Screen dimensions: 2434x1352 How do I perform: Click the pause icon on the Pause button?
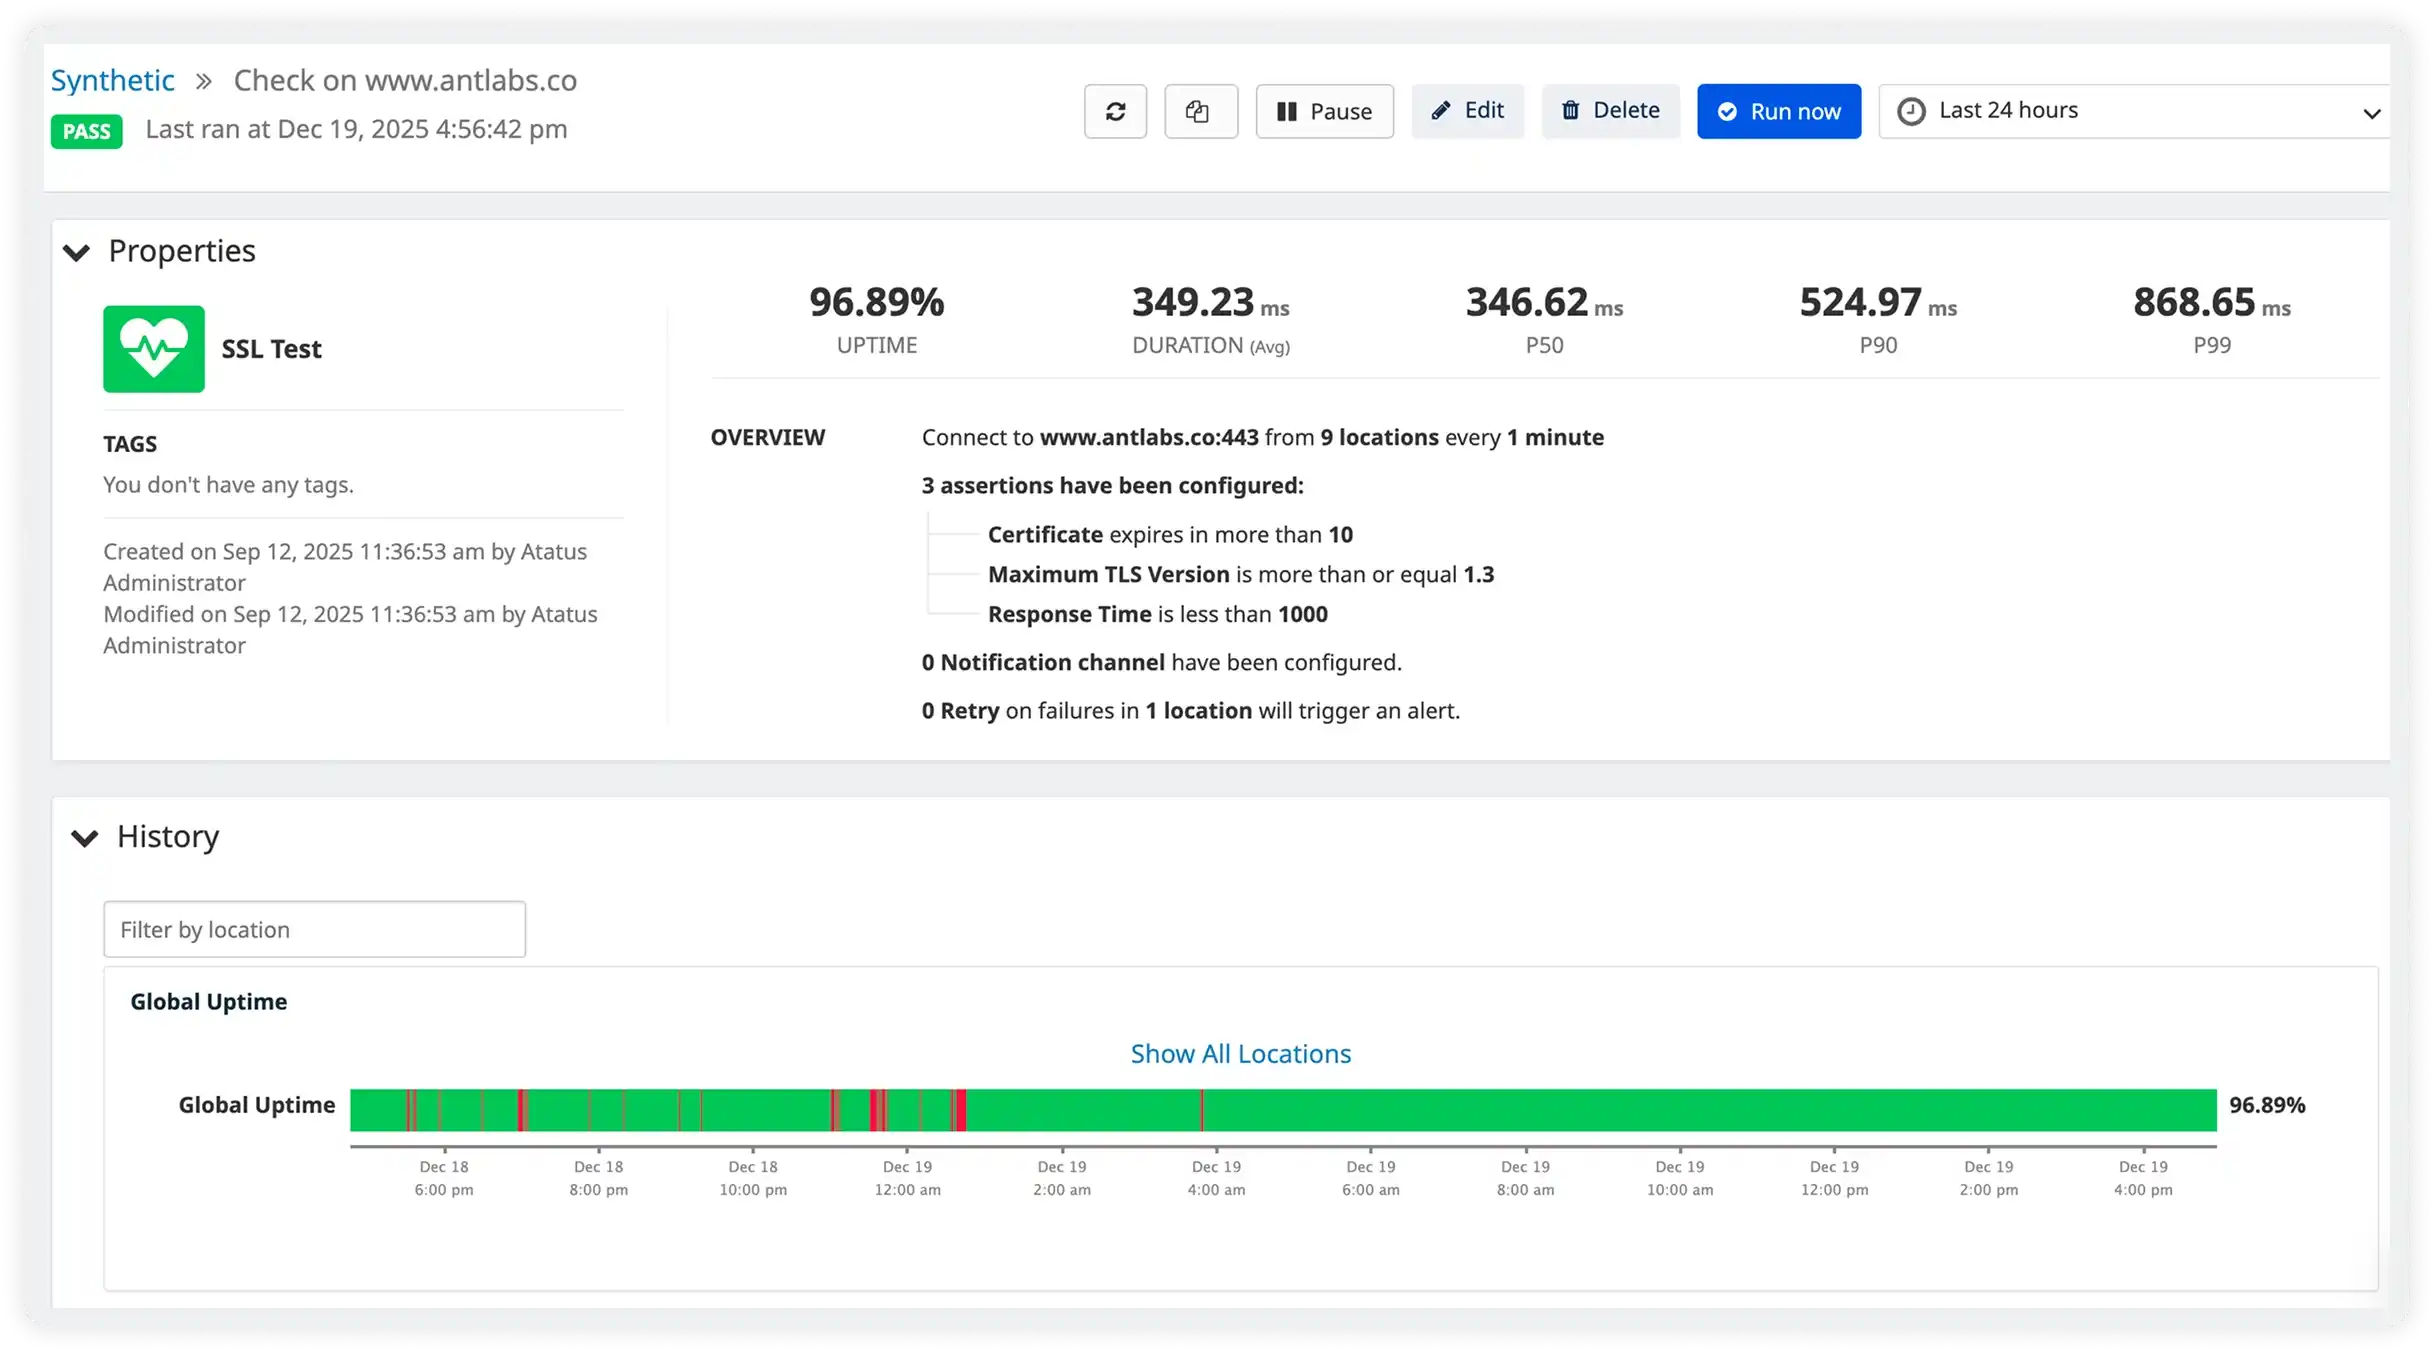coord(1288,111)
